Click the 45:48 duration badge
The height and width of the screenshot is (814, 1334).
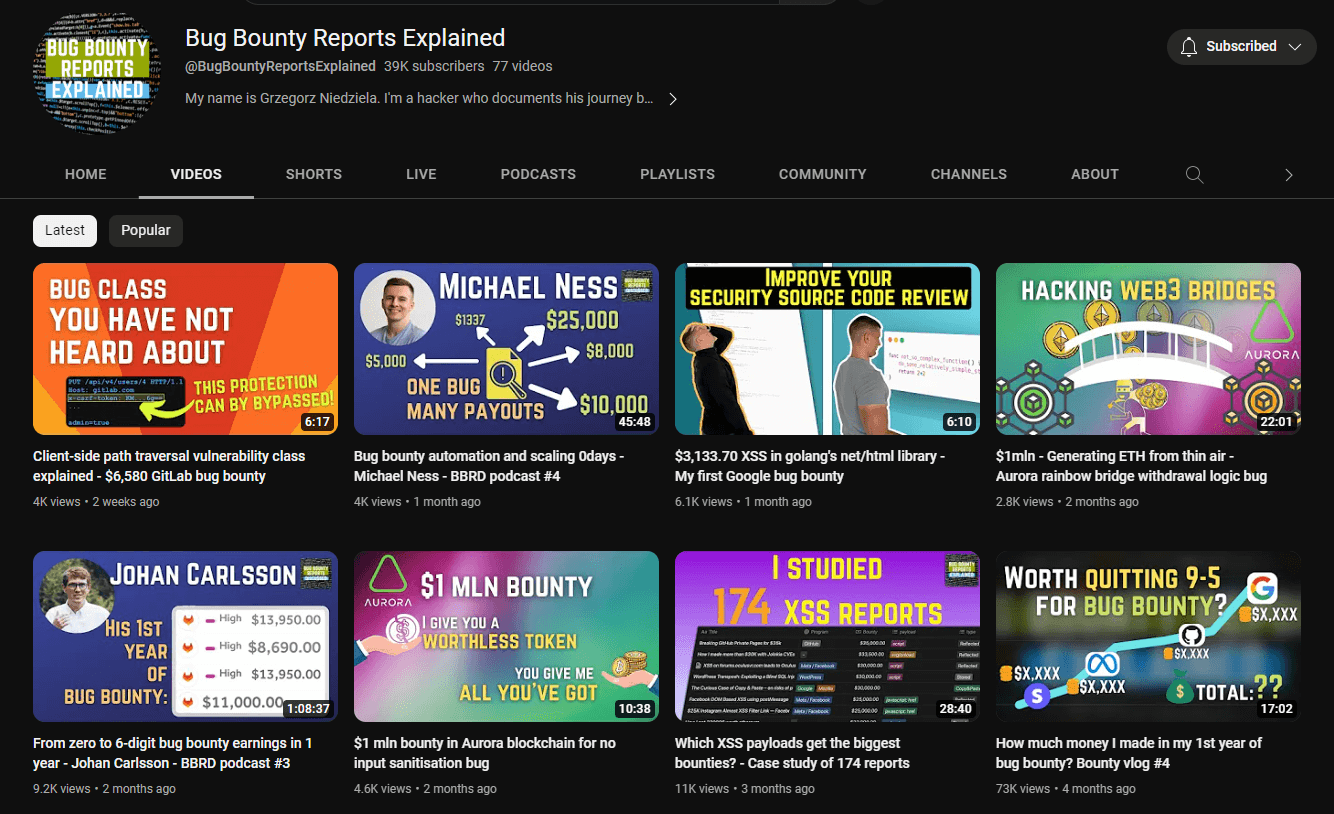[x=635, y=422]
